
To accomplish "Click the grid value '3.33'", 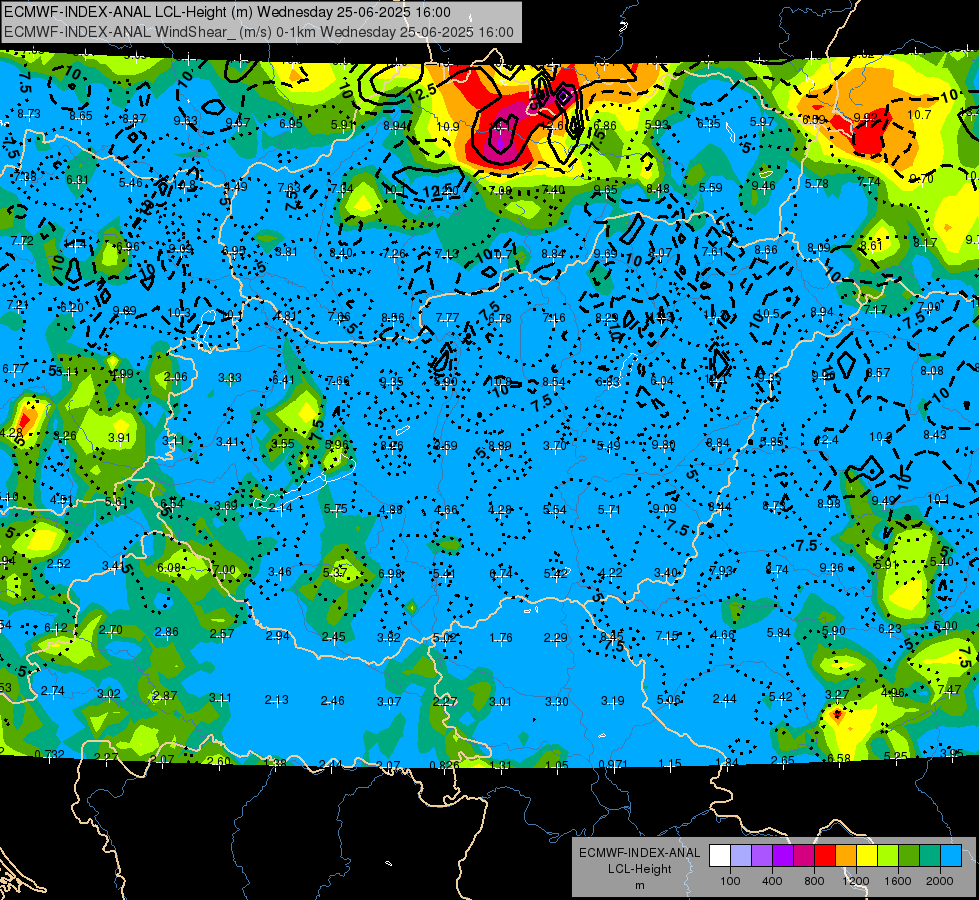I will (230, 378).
